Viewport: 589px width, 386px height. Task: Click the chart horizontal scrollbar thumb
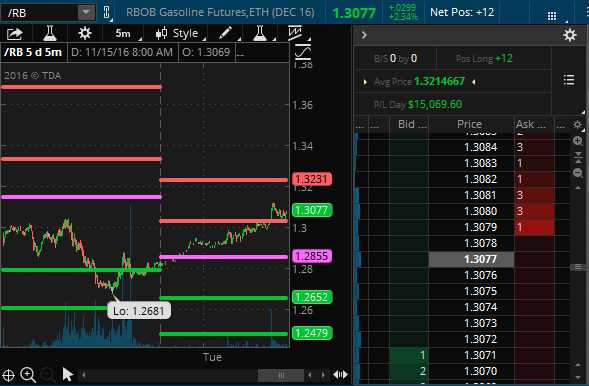click(x=281, y=375)
